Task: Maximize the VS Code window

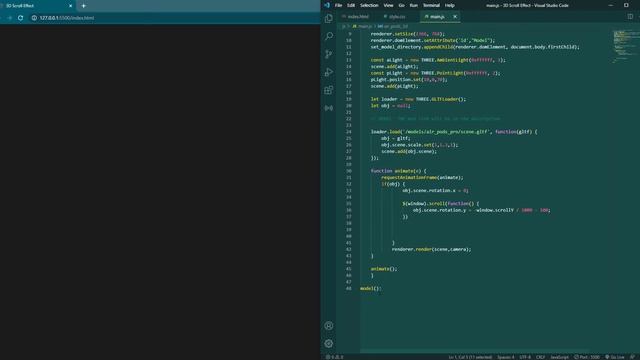Action: pyautogui.click(x=626, y=5)
